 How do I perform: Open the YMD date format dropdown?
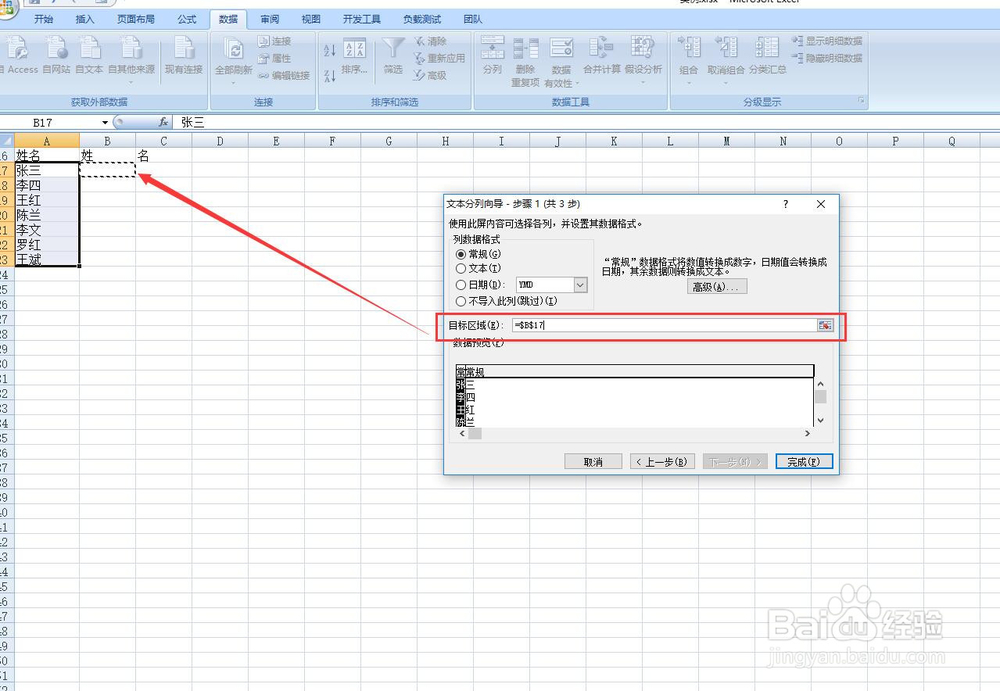580,285
